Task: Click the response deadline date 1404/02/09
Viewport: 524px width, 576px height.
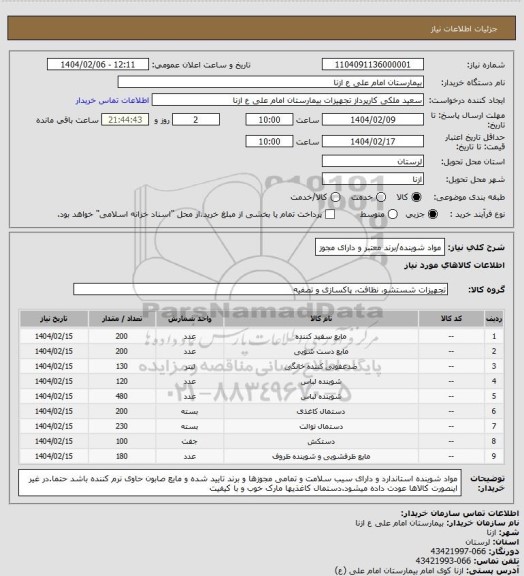Action: click(x=373, y=120)
